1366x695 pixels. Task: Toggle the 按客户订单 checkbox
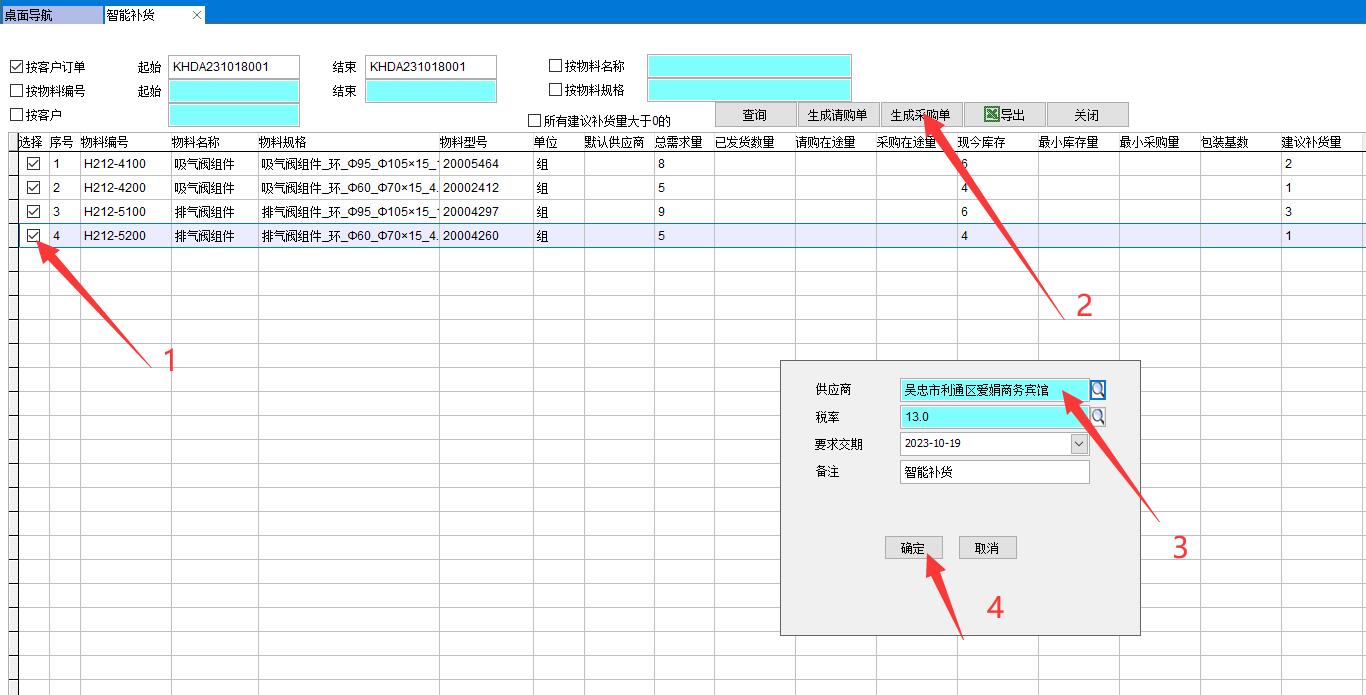point(16,67)
